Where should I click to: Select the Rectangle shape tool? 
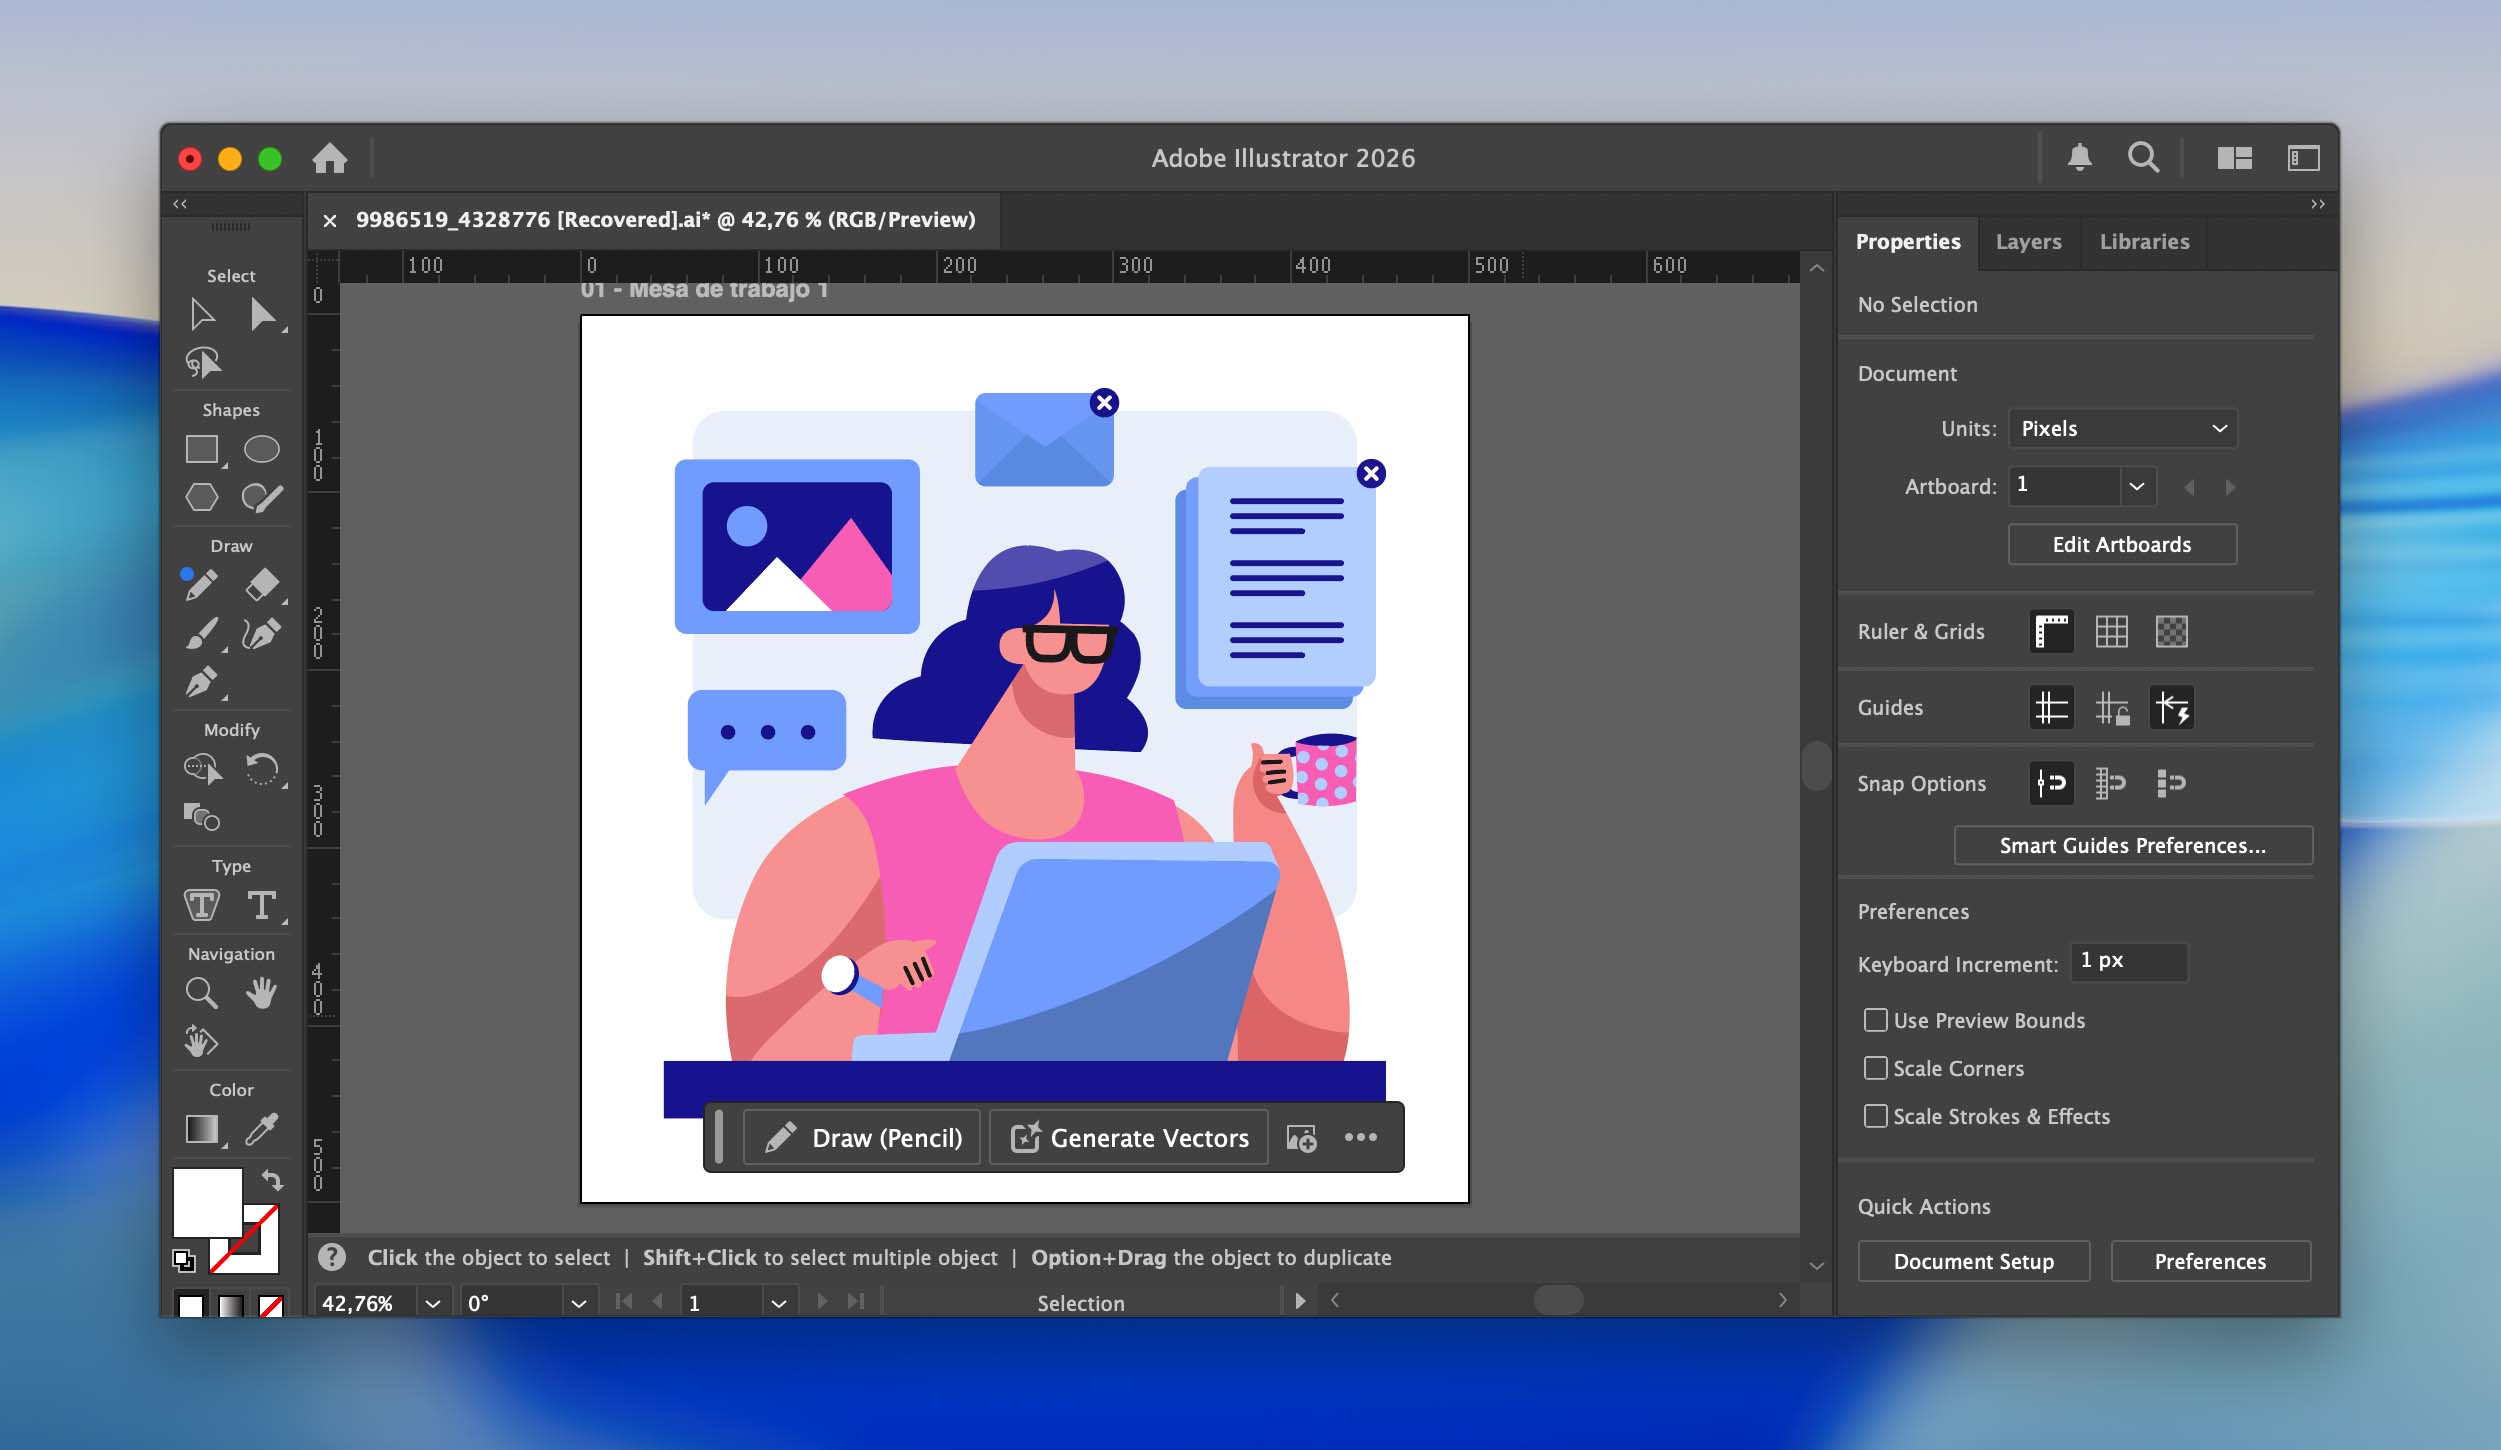click(x=202, y=449)
